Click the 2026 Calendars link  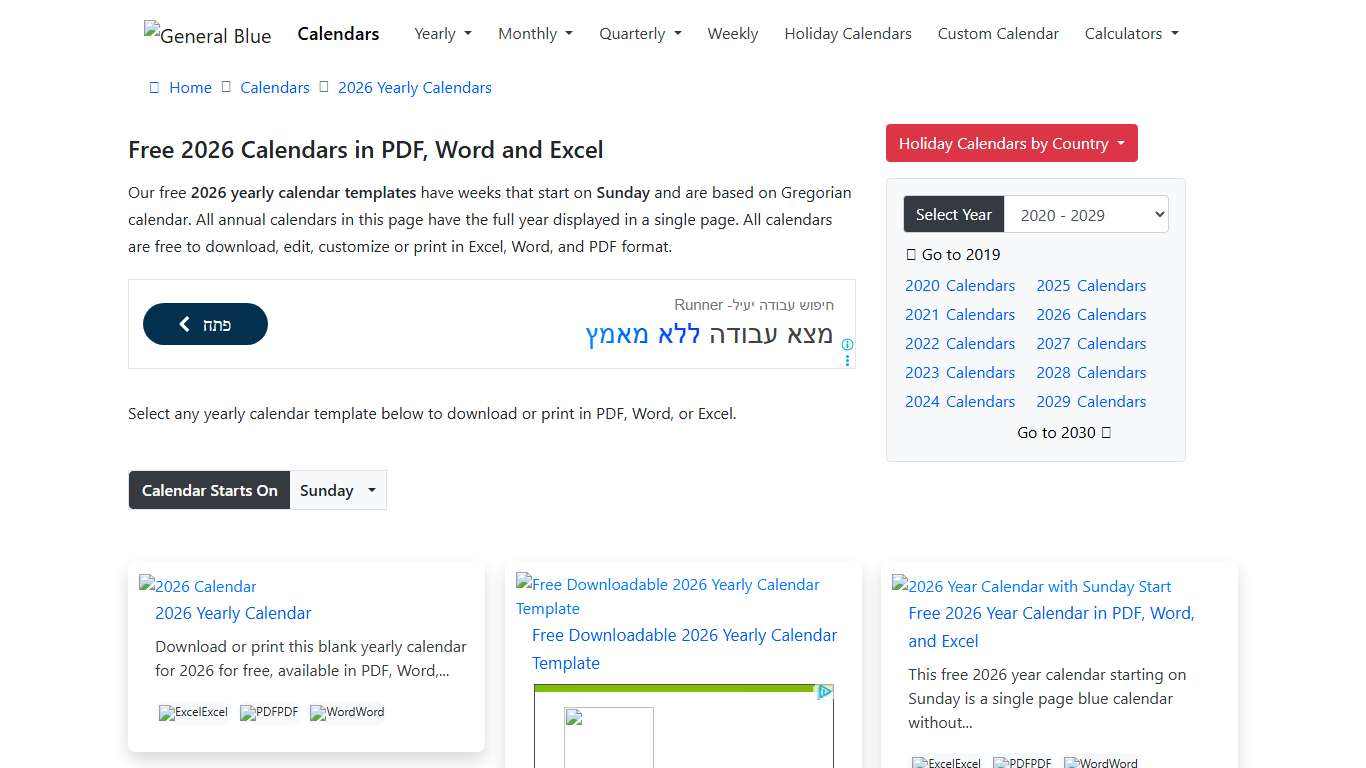coord(1090,314)
